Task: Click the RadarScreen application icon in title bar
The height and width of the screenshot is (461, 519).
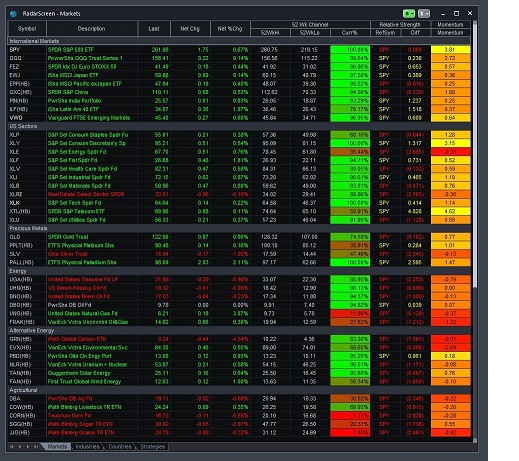Action: [13, 14]
